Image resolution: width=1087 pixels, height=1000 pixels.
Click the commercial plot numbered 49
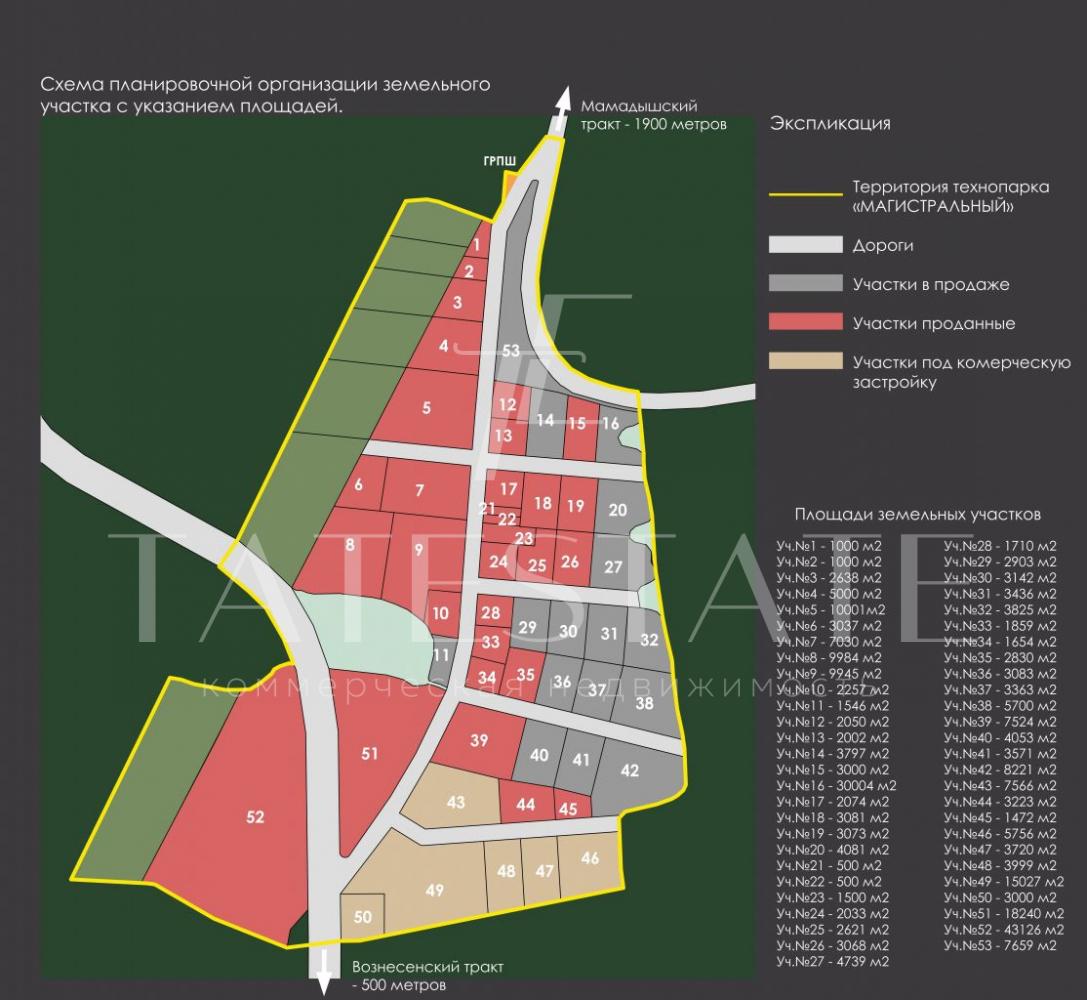click(x=434, y=890)
